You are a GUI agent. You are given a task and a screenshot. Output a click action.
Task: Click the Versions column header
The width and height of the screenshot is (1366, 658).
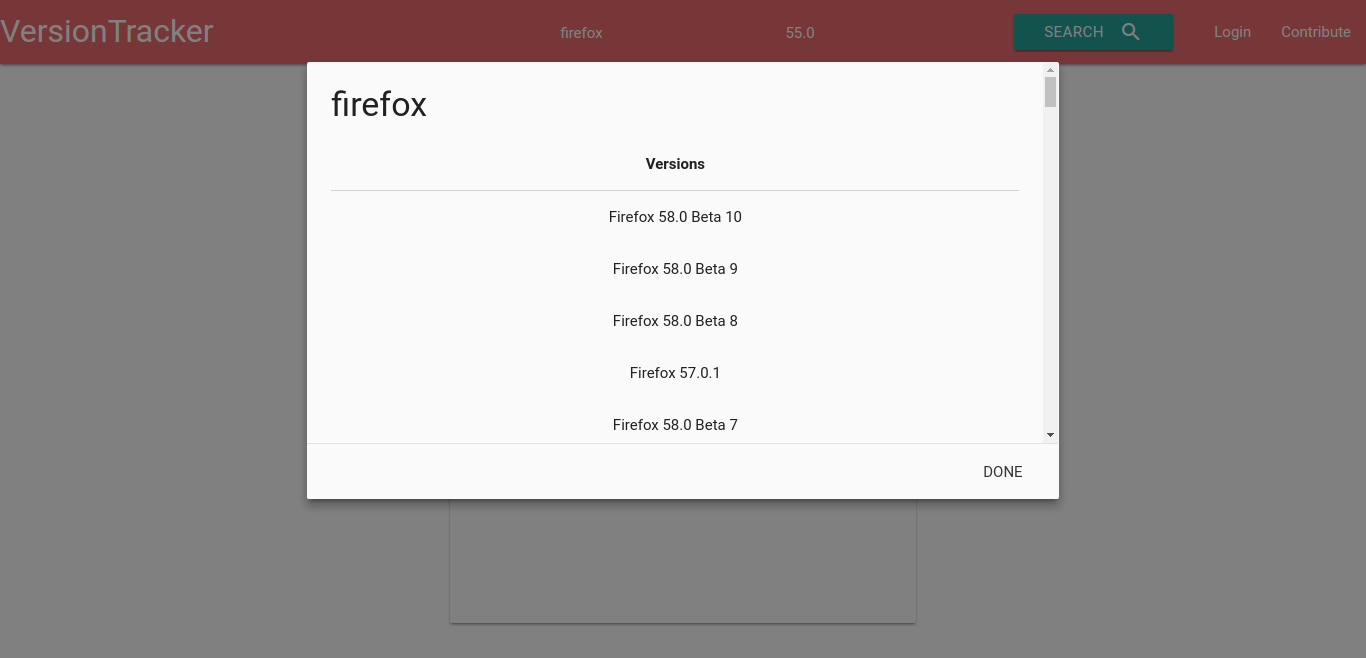(x=675, y=164)
